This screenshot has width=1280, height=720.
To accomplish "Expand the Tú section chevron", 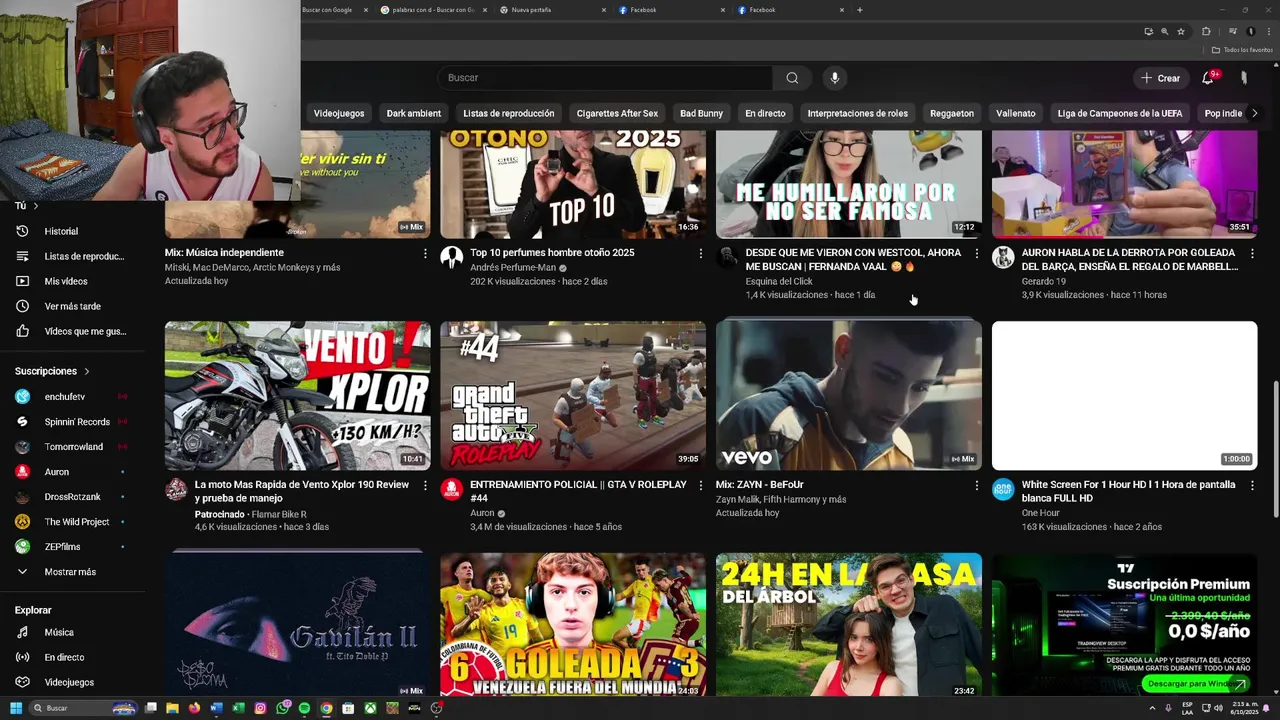I will [36, 206].
